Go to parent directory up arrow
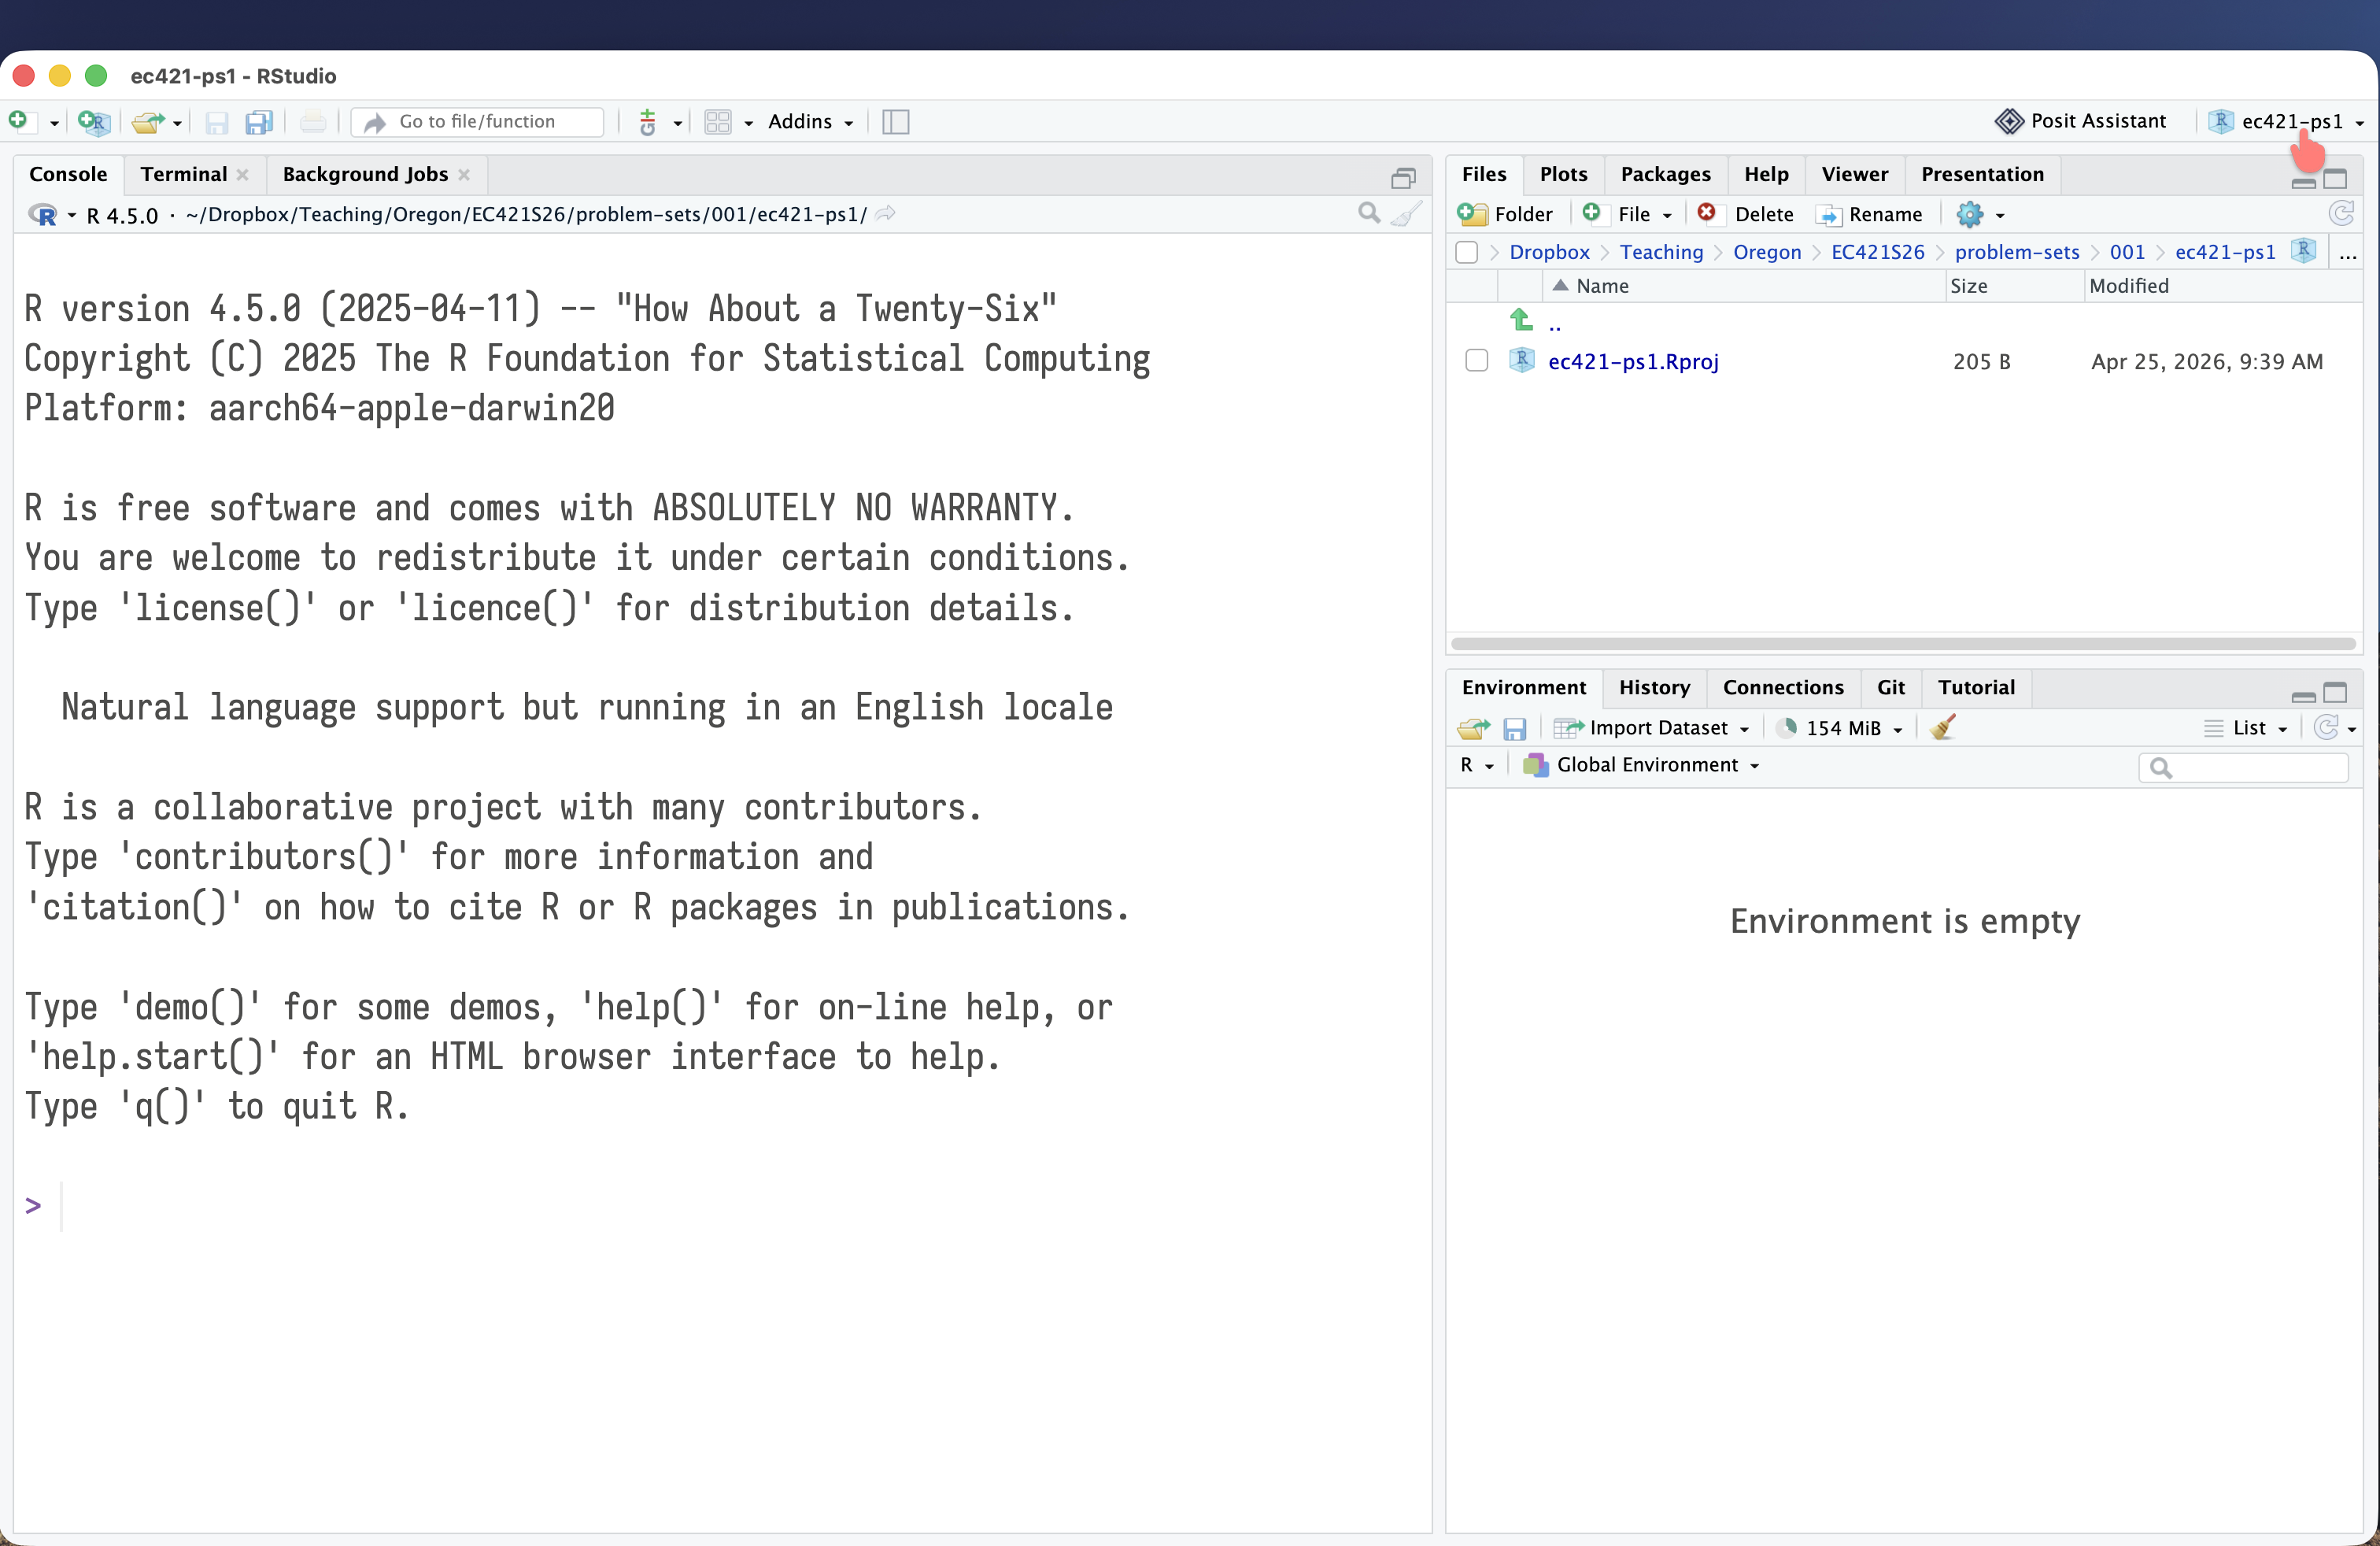 pos(1522,321)
